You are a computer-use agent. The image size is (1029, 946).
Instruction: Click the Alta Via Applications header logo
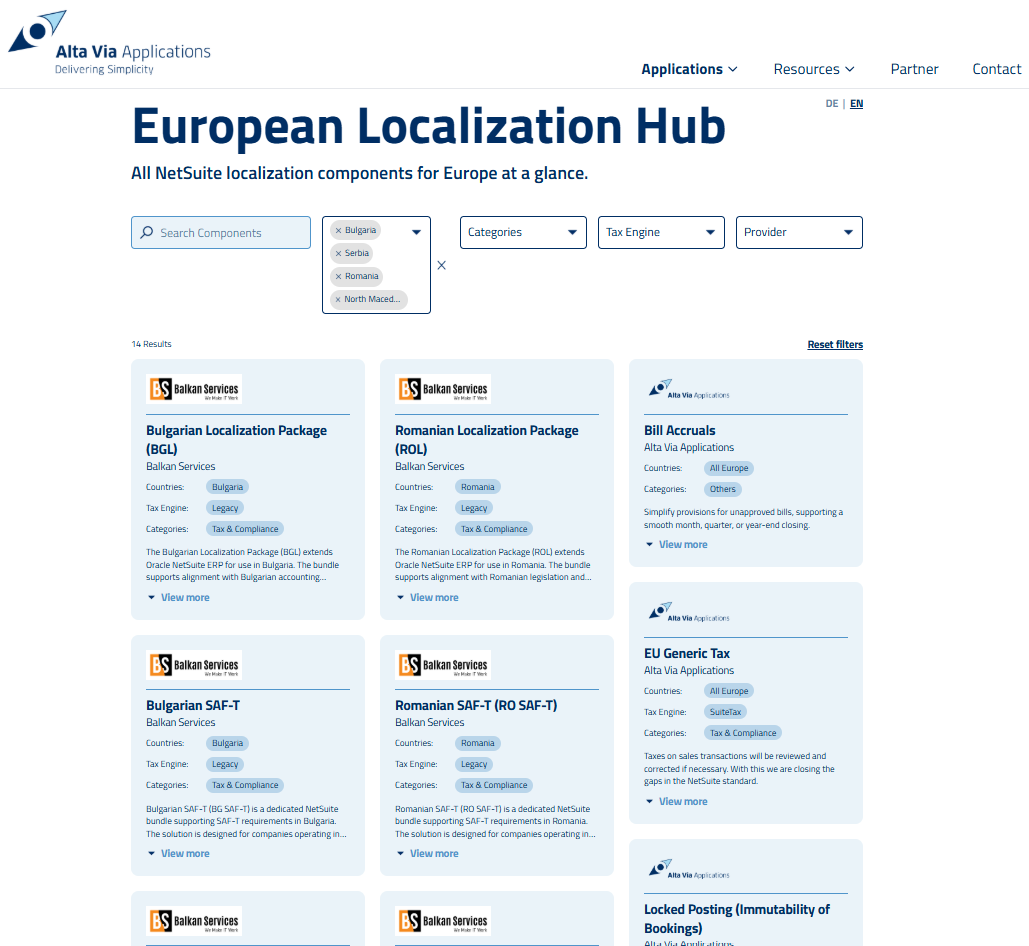110,43
